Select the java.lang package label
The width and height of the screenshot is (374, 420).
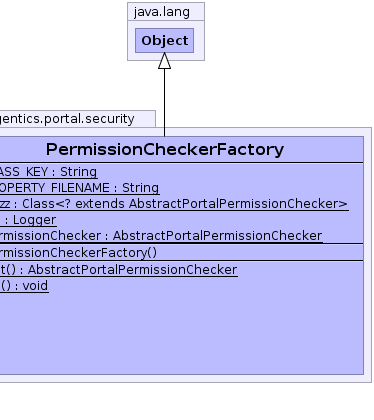(x=162, y=12)
